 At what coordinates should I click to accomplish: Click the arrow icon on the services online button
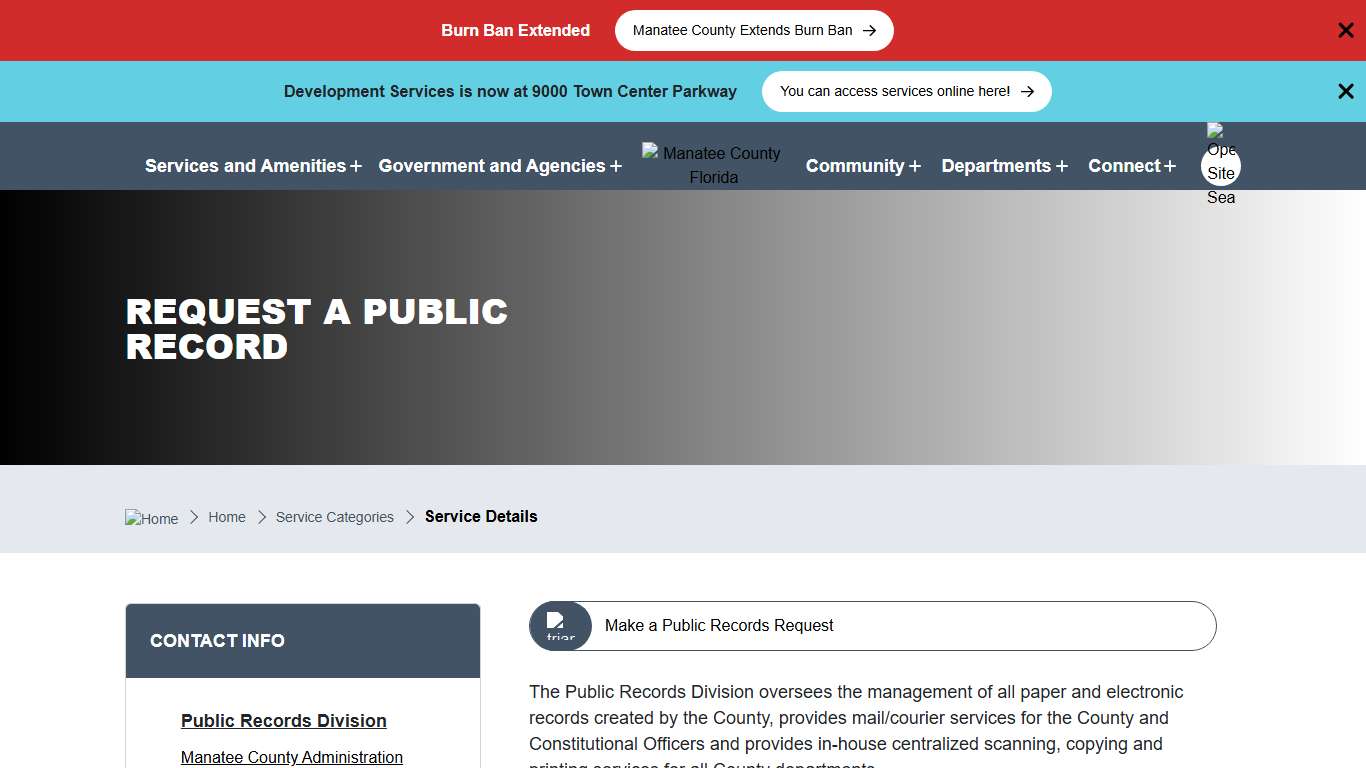1027,91
